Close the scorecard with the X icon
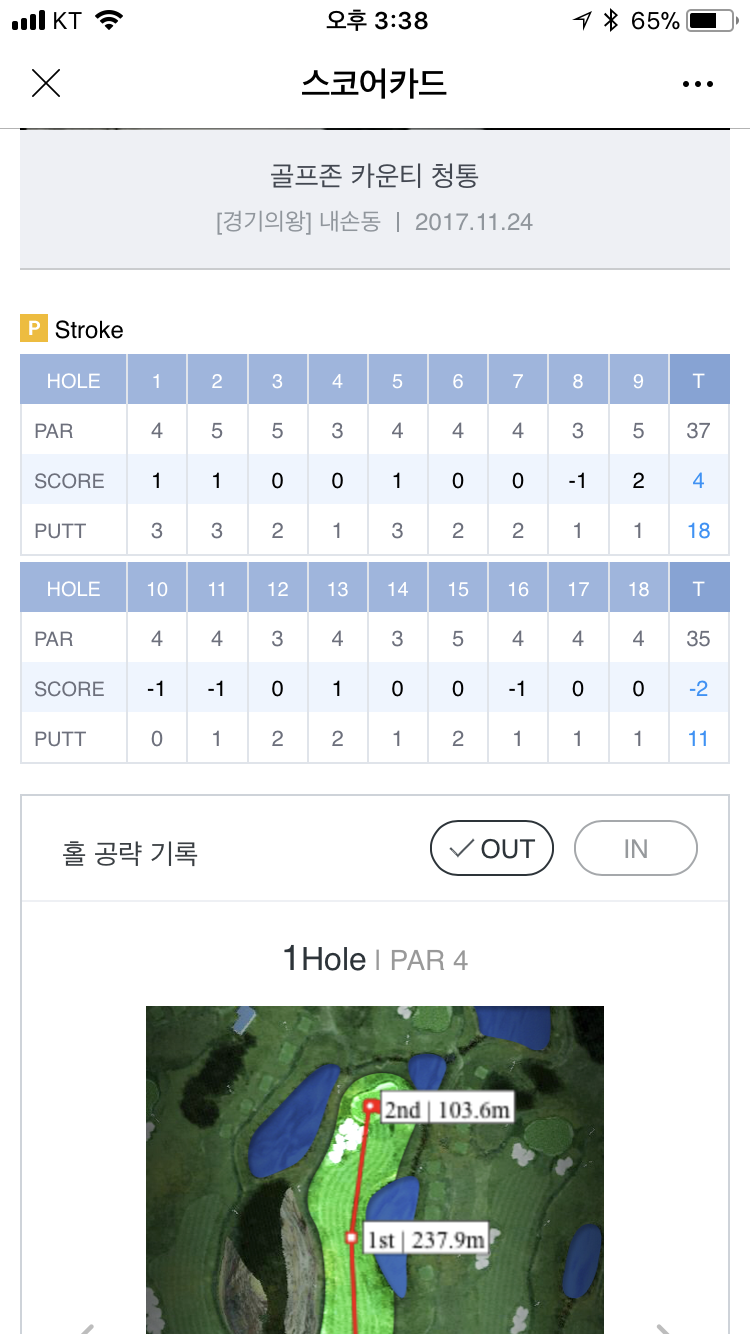Image resolution: width=750 pixels, height=1334 pixels. point(46,83)
